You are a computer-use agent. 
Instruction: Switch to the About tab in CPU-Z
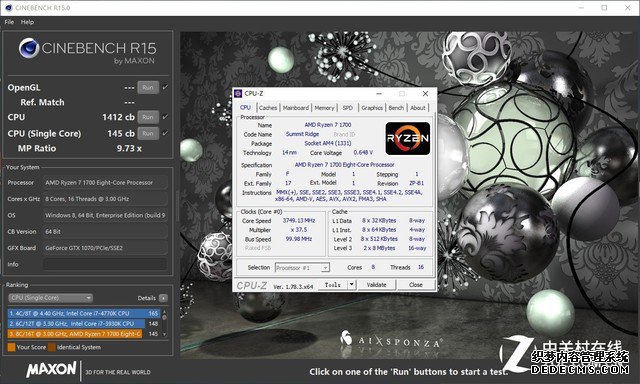click(x=418, y=108)
